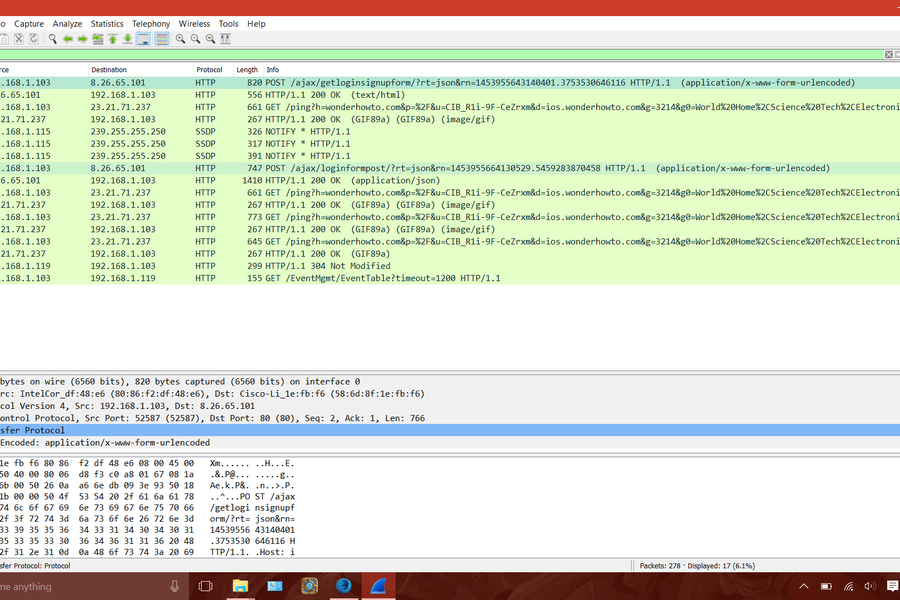Select the POST /ajax/loginformpost packet

point(450,168)
